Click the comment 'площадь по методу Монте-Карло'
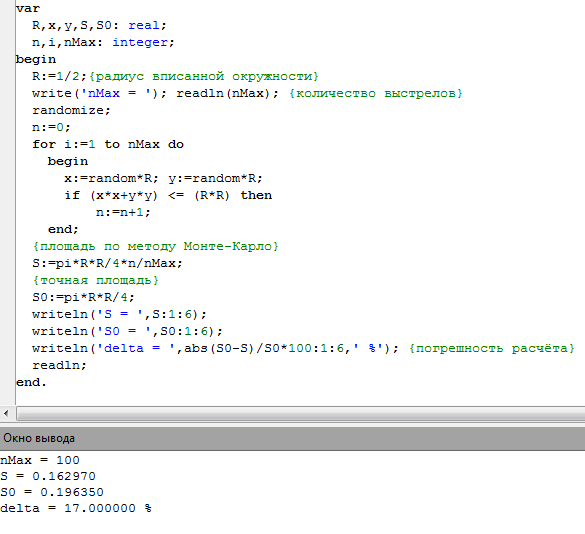Screen dimensions: 585x534 [156, 246]
